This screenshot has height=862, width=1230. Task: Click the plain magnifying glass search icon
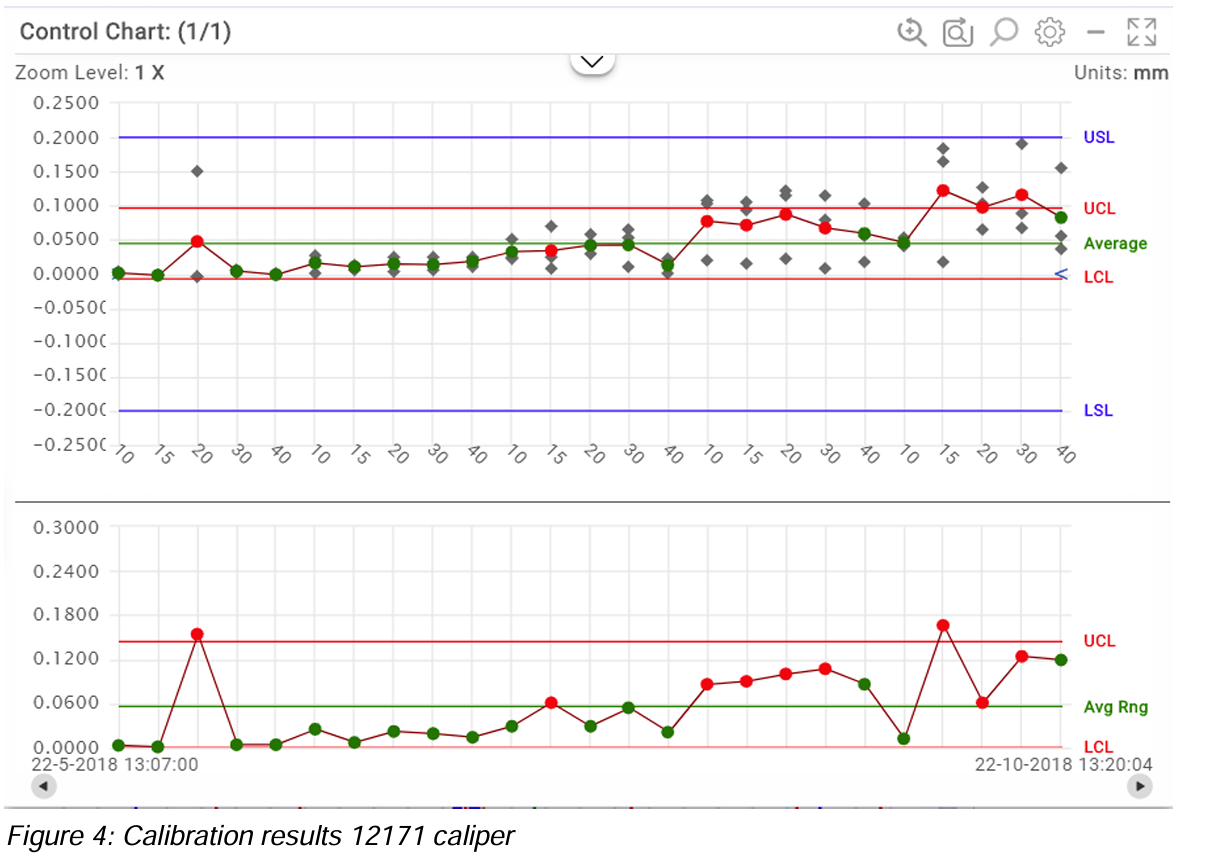(x=1003, y=32)
